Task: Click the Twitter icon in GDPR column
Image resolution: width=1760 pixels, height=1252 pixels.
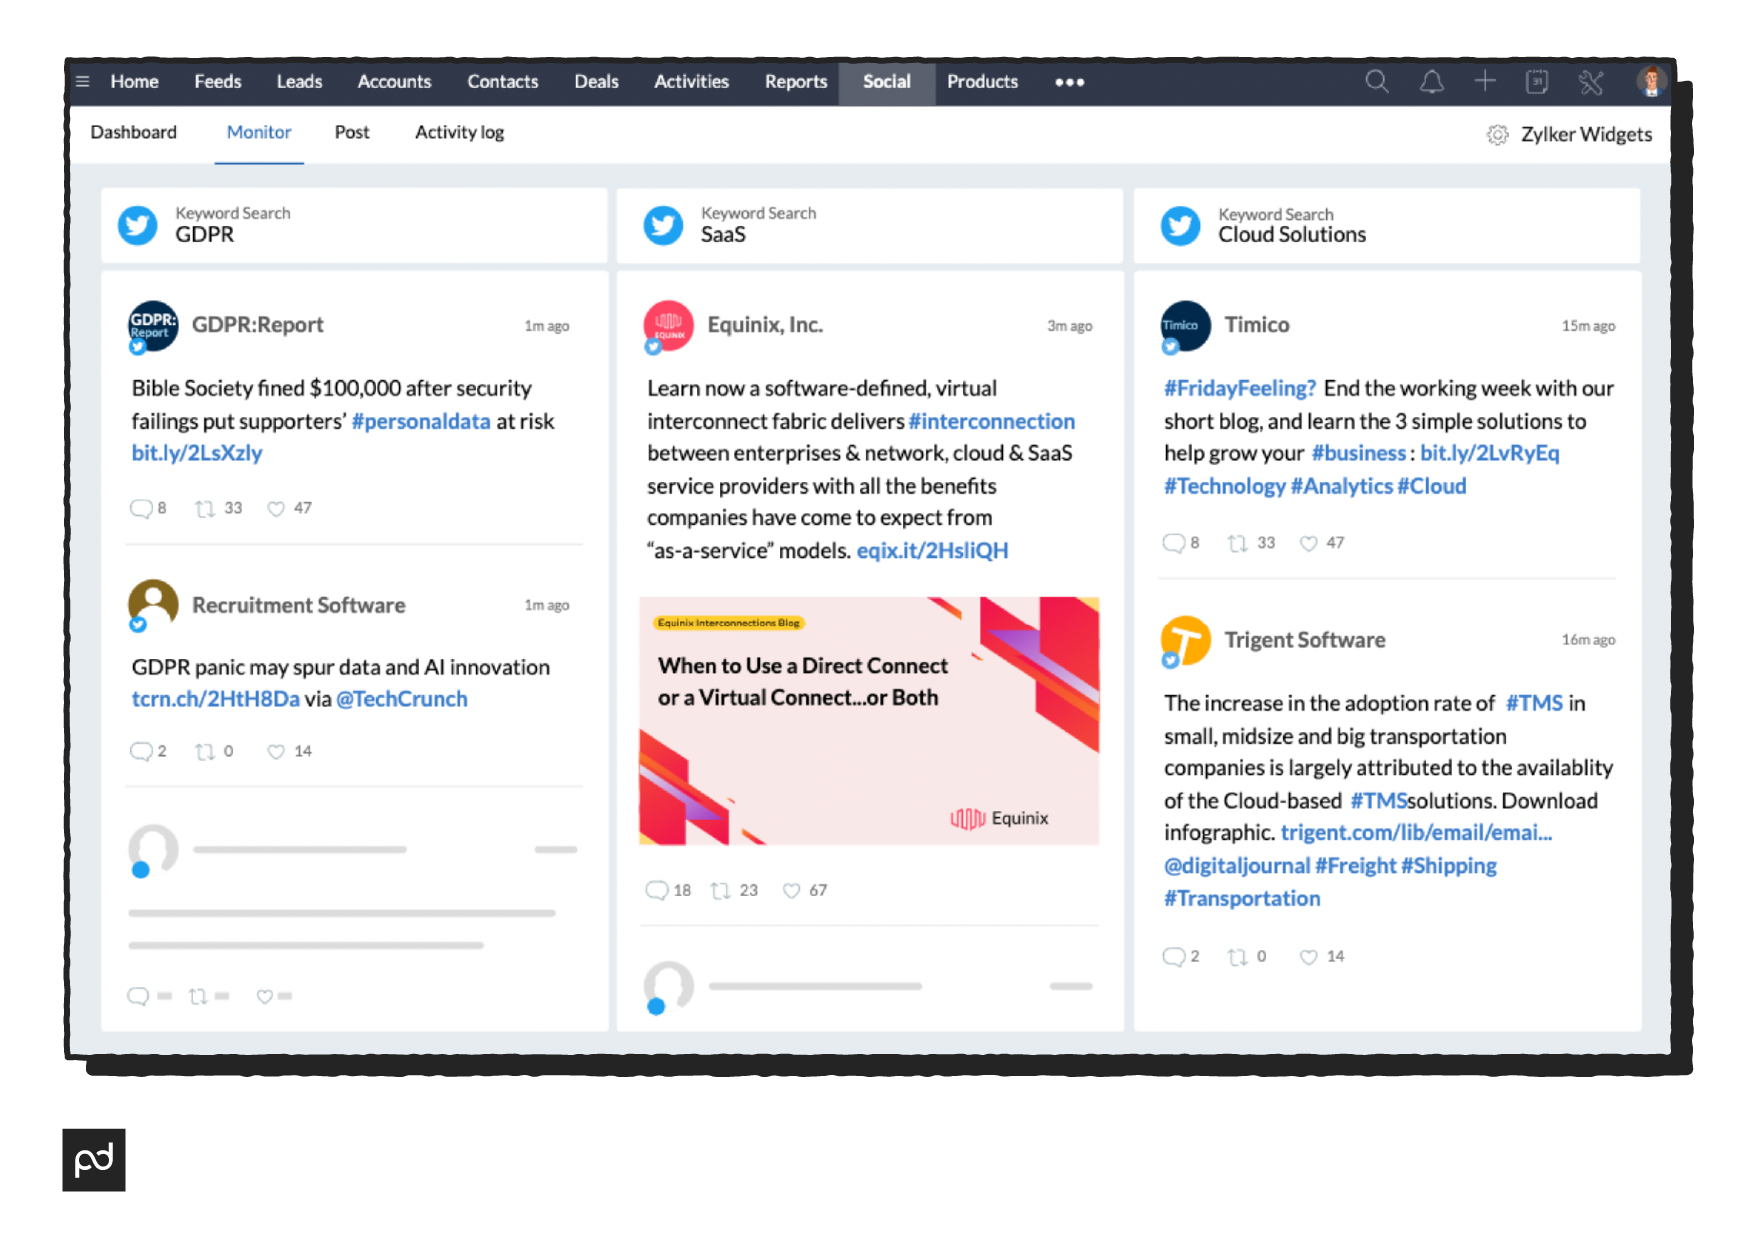Action: 138,225
